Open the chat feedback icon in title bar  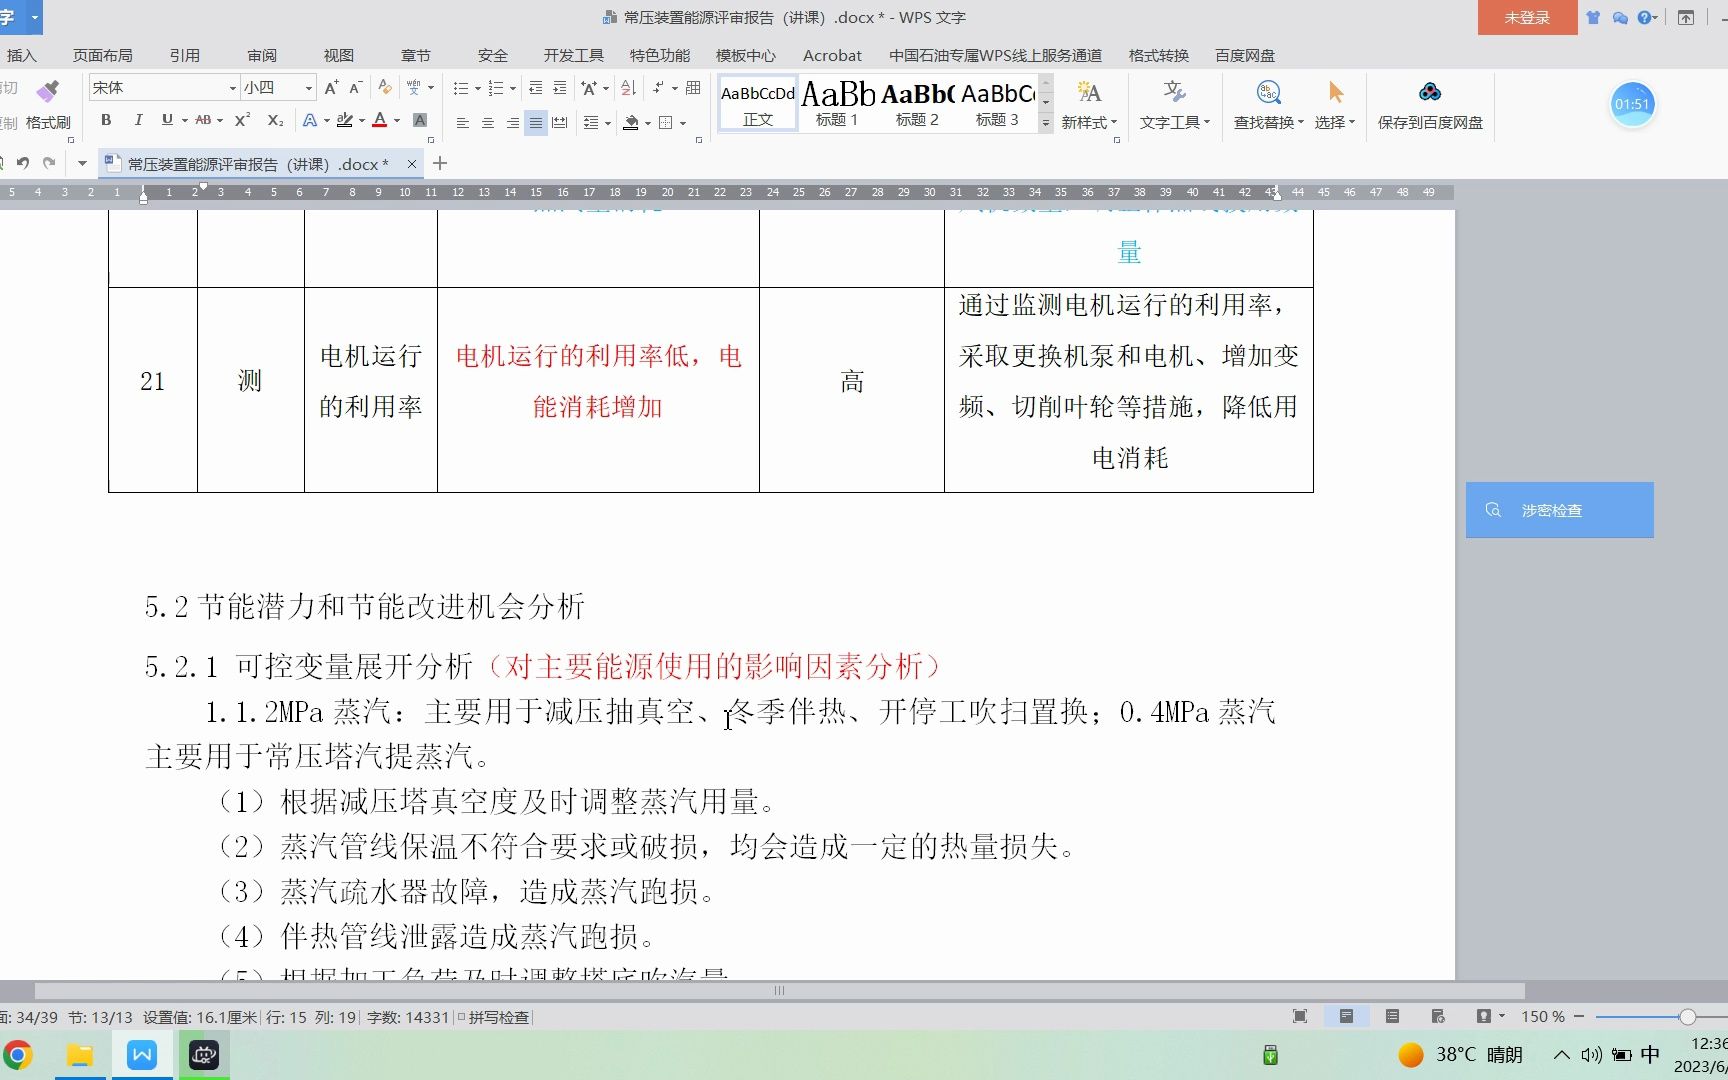1620,17
